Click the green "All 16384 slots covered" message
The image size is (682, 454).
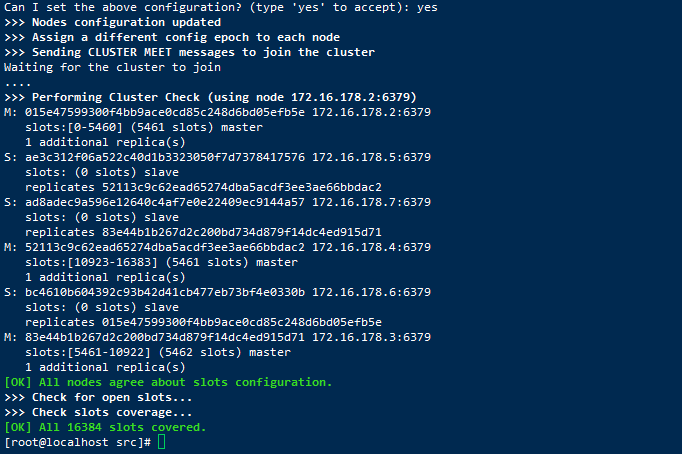pos(105,427)
